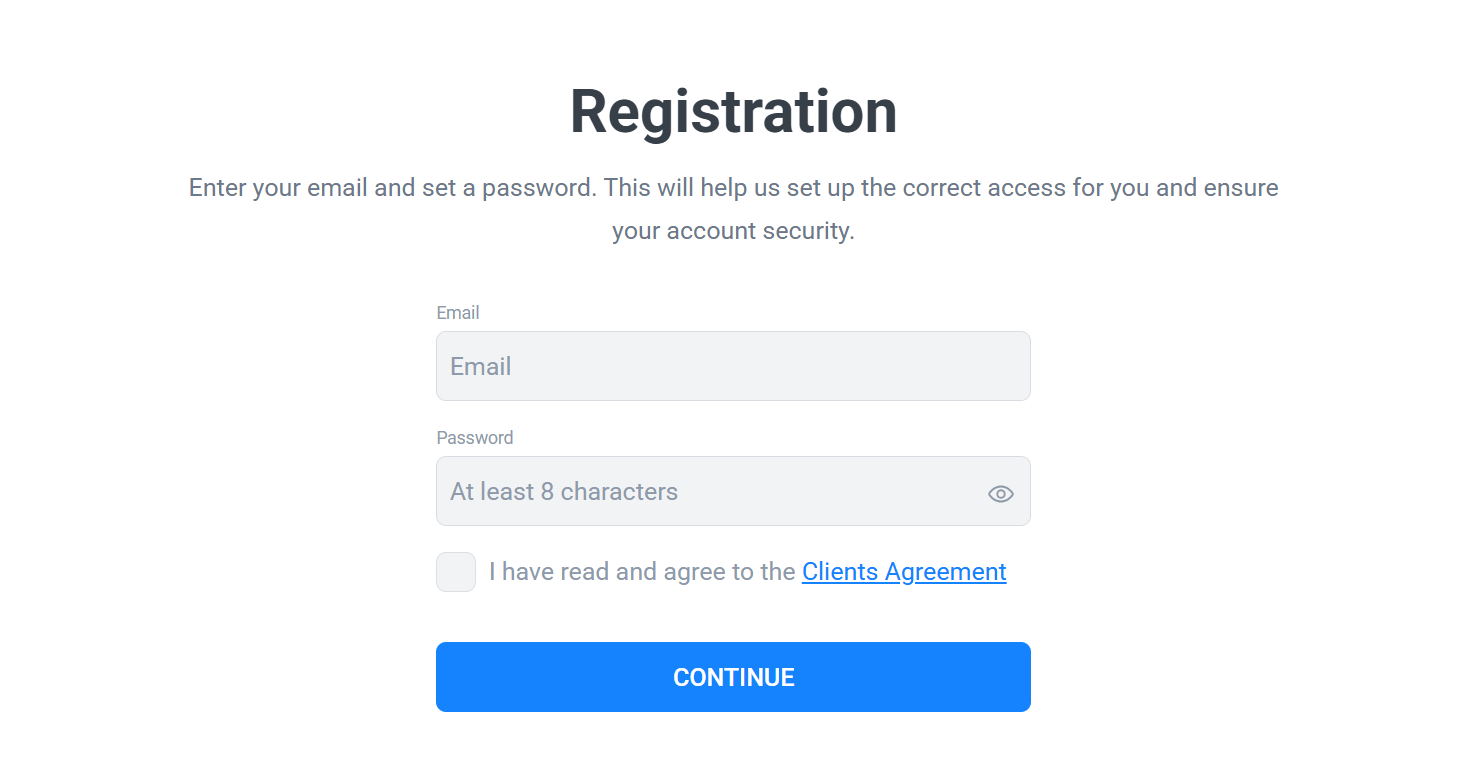Click the Registration heading
This screenshot has height=776, width=1468.
pos(733,111)
